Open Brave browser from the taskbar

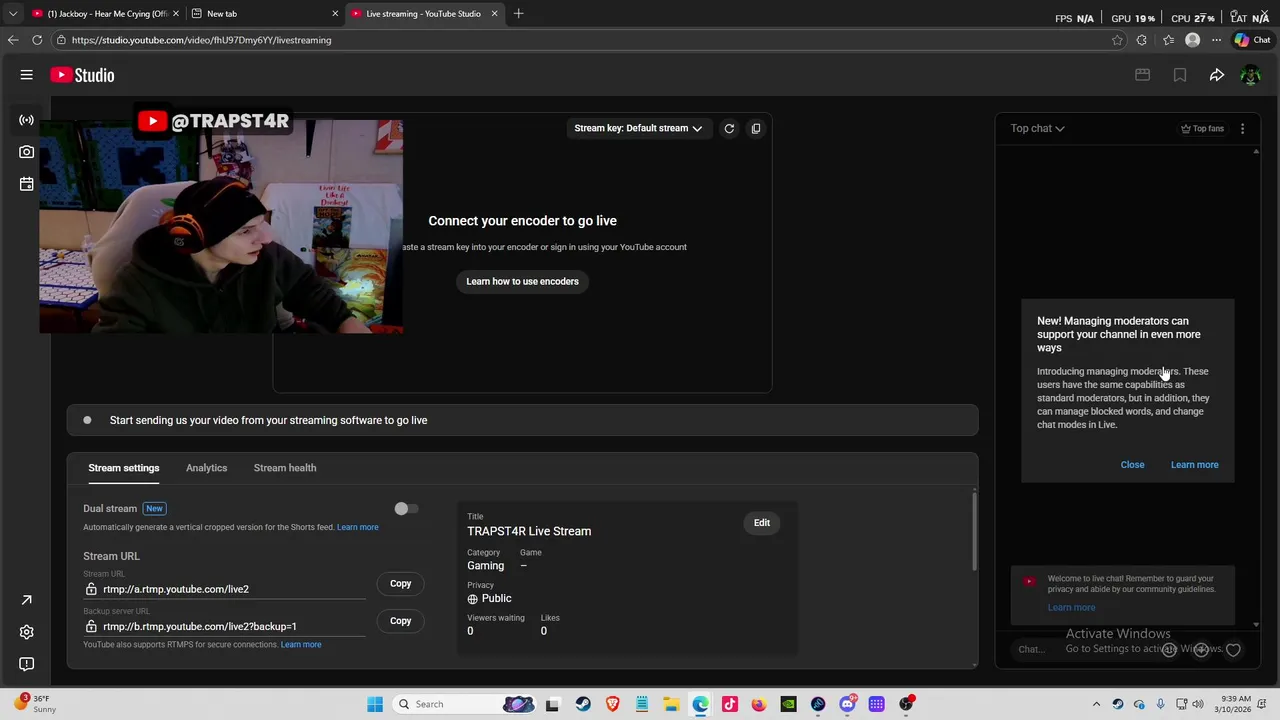click(x=612, y=704)
